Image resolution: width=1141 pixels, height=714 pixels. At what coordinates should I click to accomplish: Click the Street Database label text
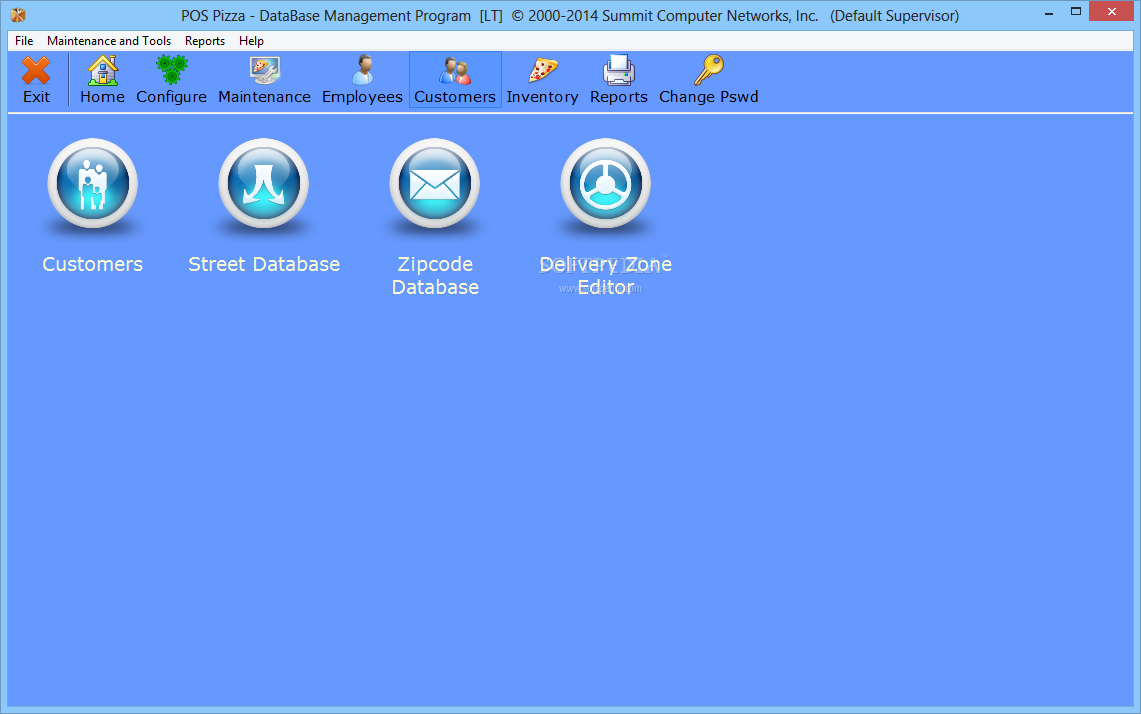[x=264, y=264]
